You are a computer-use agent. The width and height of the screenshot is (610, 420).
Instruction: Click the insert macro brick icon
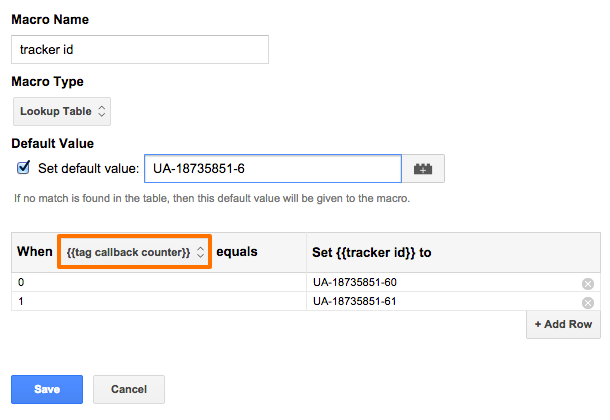tap(423, 169)
